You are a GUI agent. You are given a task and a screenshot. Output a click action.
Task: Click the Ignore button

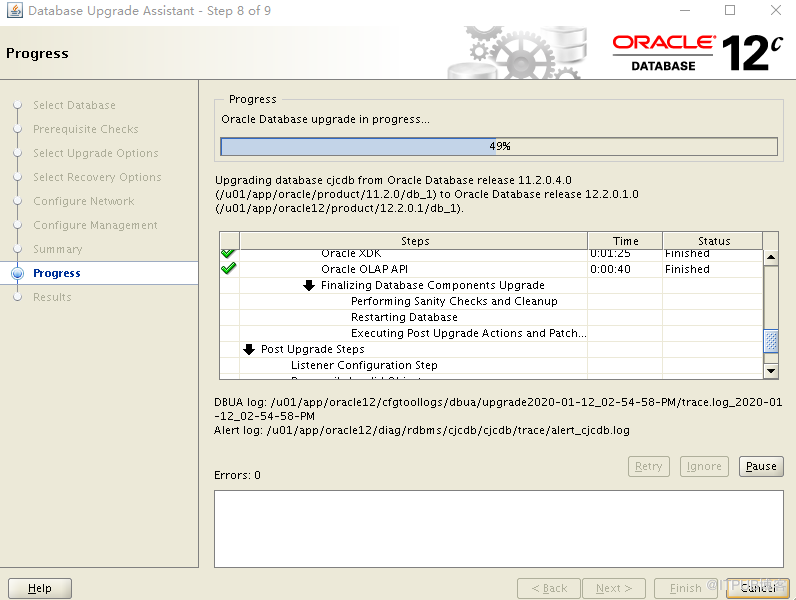pos(704,466)
